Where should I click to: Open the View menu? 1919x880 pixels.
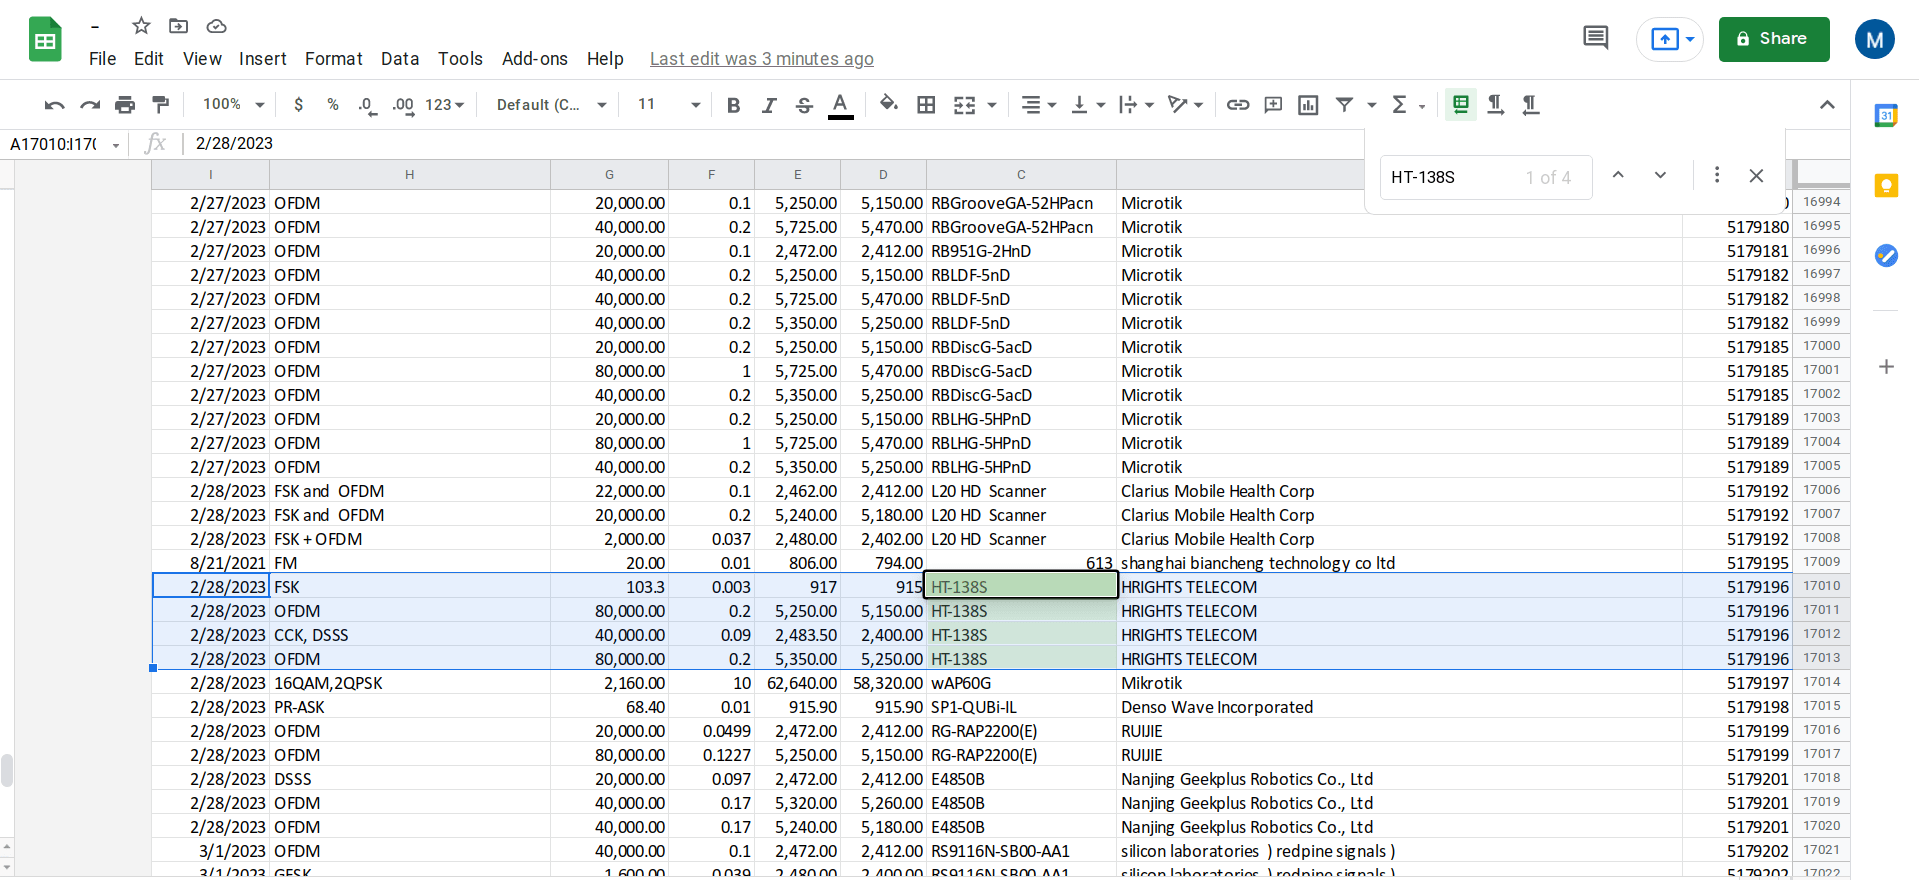click(x=202, y=59)
